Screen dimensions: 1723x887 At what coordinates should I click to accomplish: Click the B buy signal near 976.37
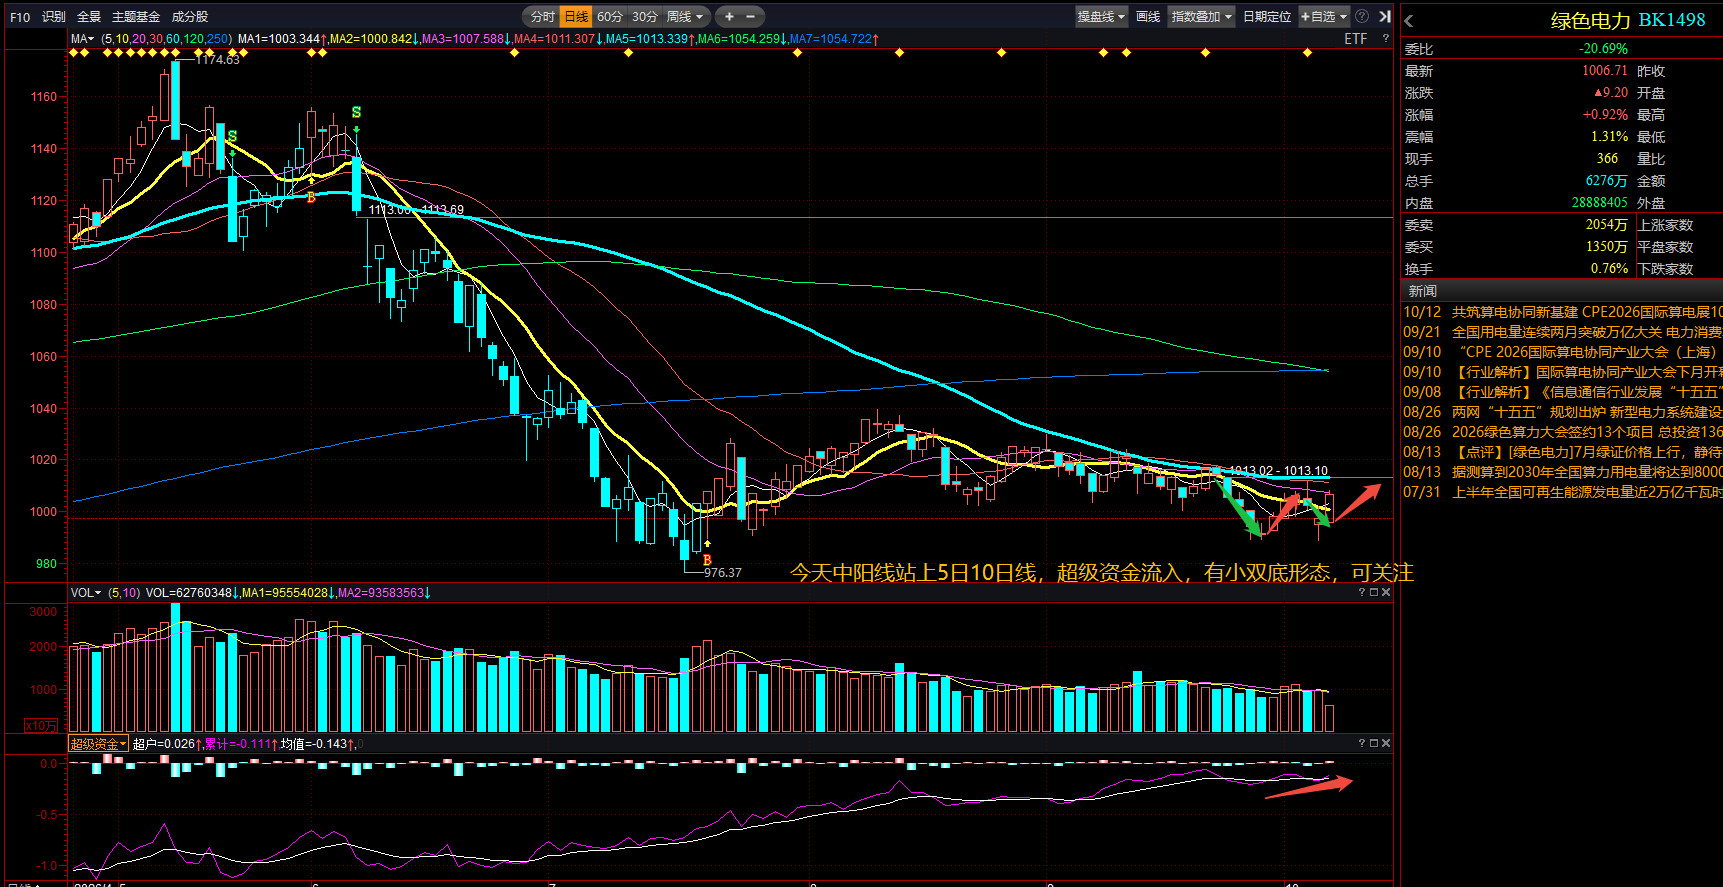(707, 560)
